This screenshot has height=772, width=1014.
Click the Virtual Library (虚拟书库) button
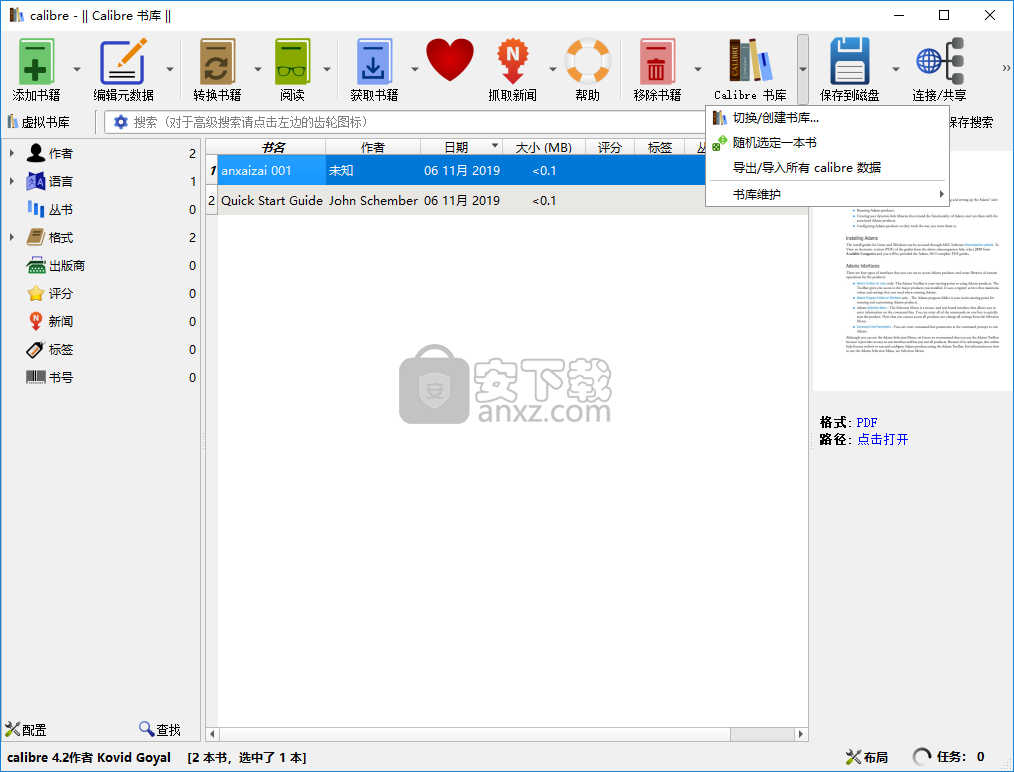(x=39, y=122)
